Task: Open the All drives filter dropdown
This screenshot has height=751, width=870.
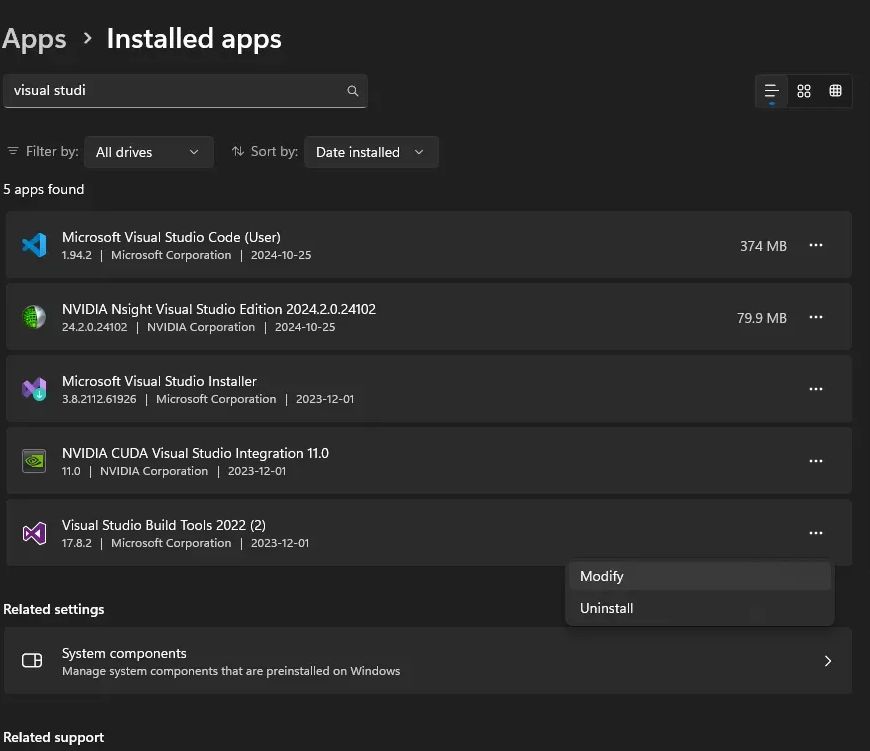Action: tap(149, 152)
